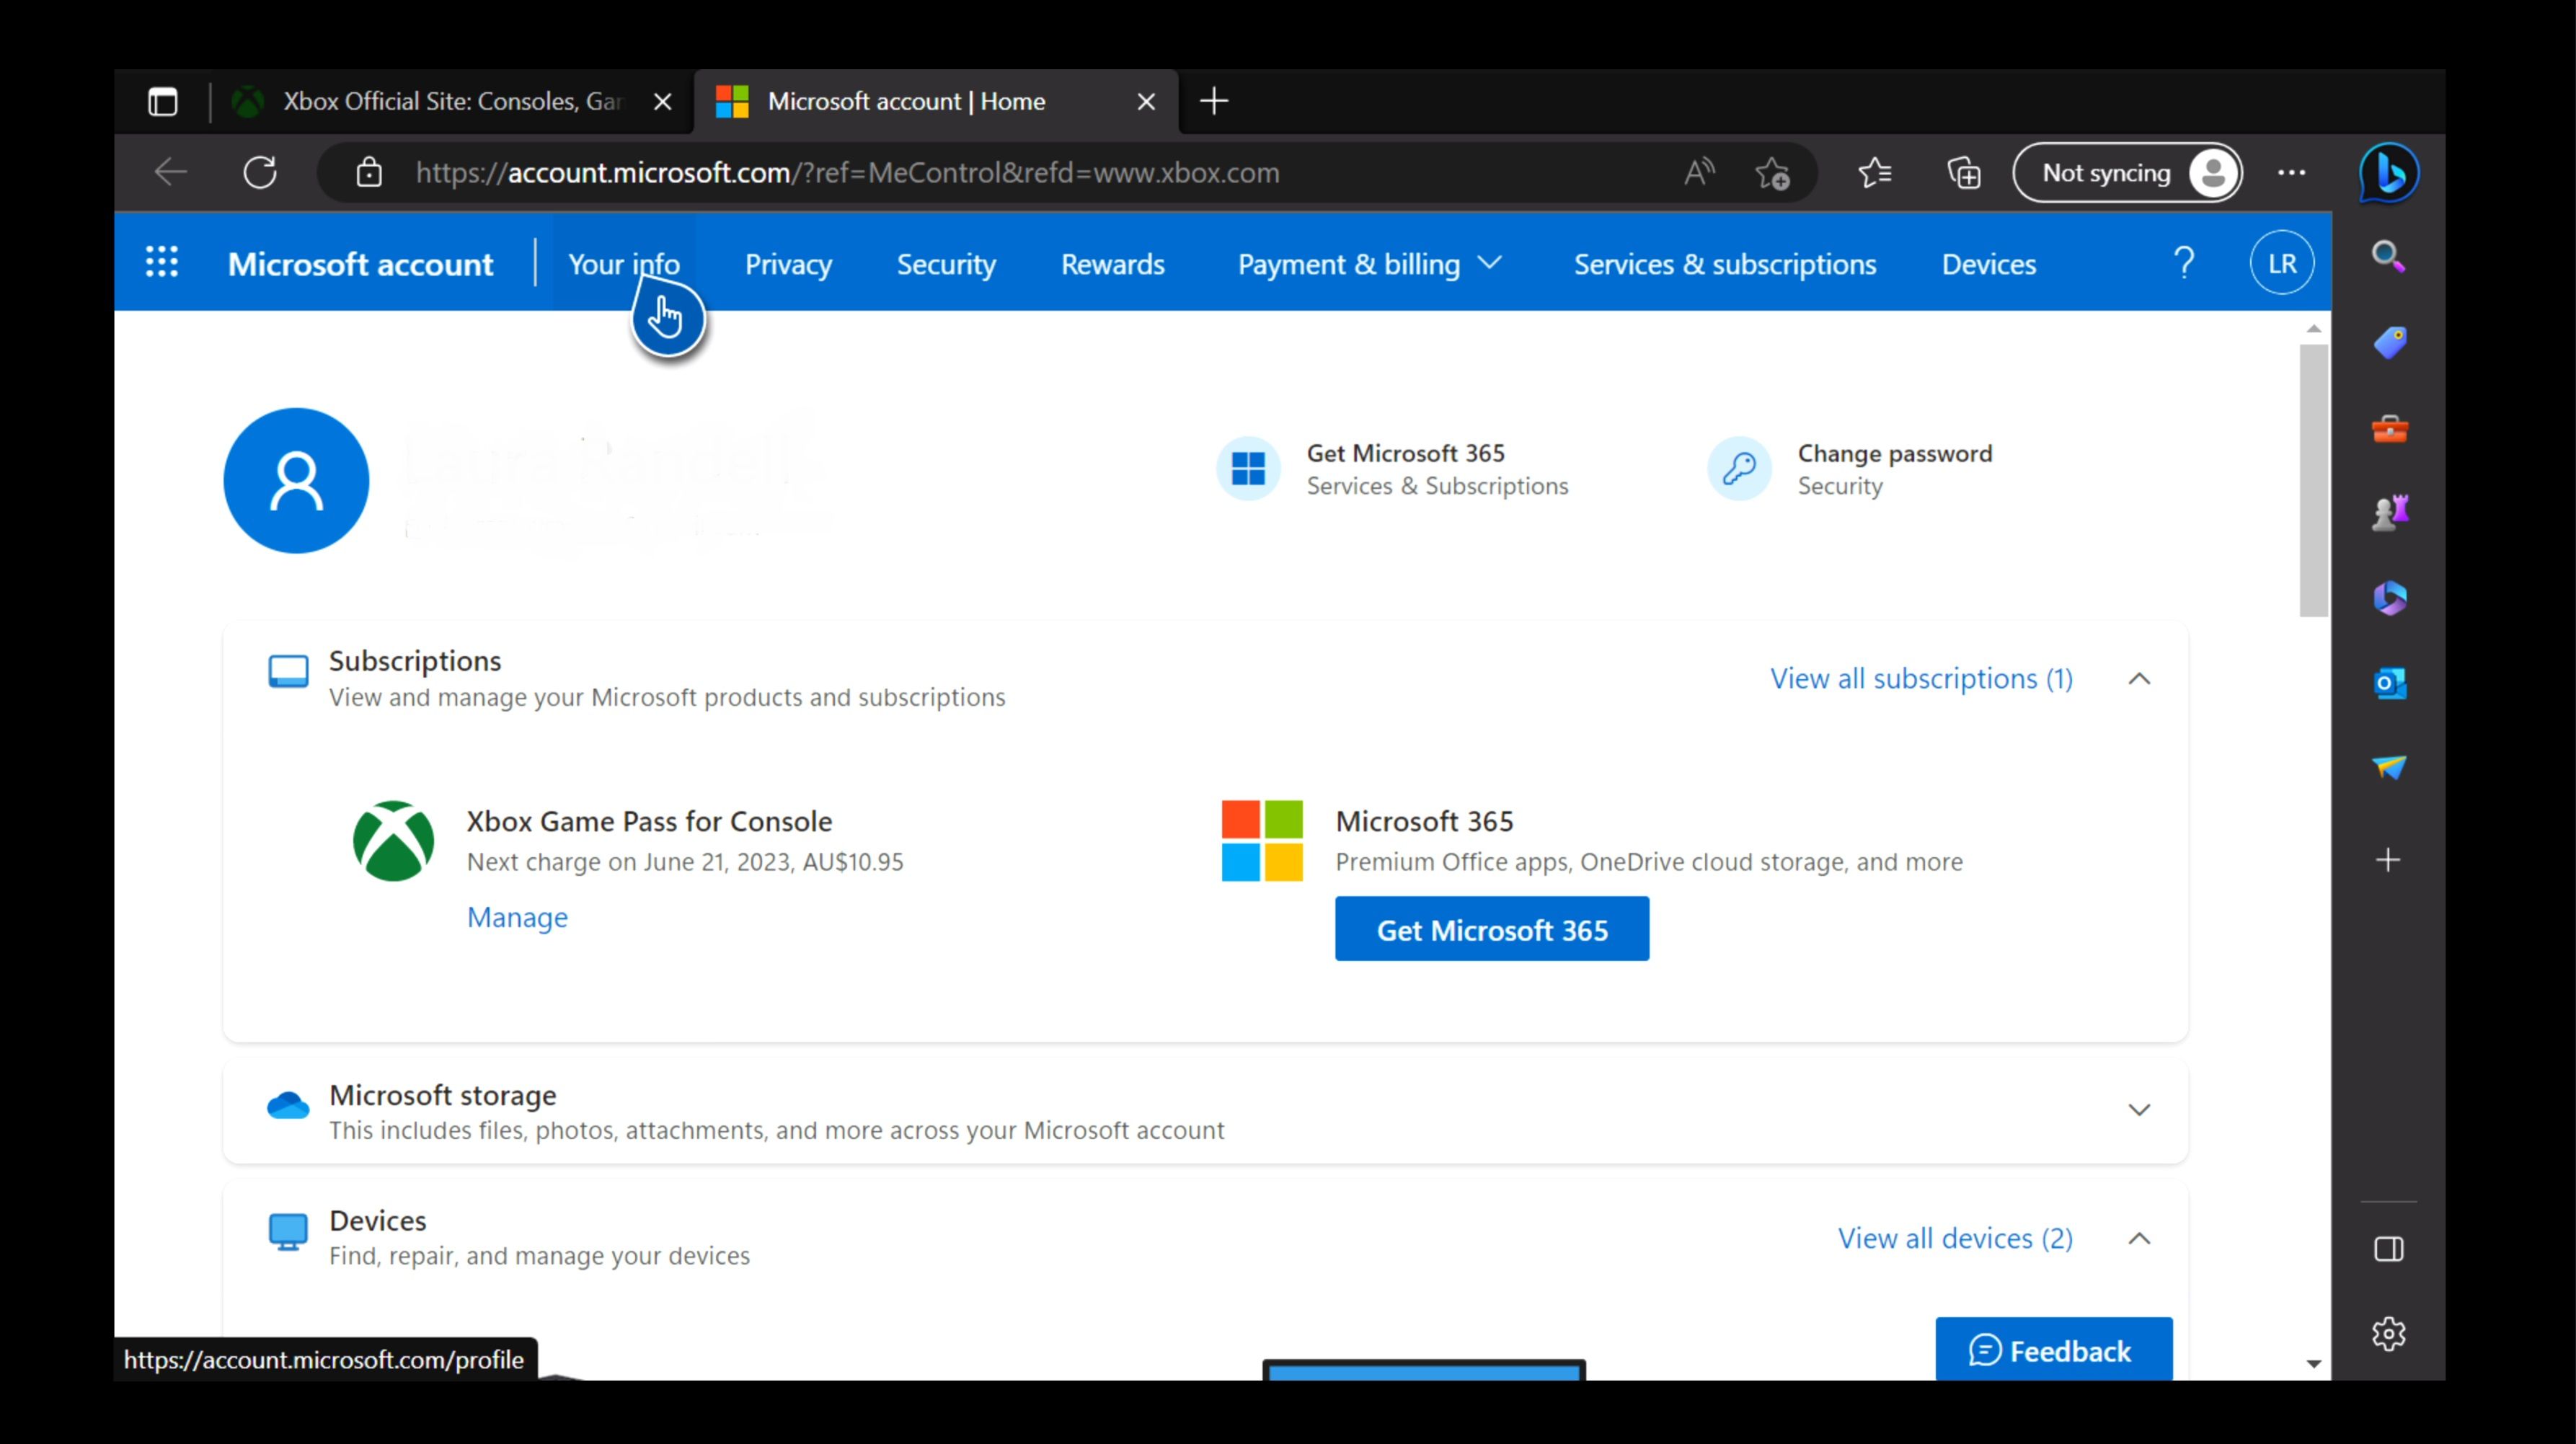Collapse the Subscriptions section

pos(2139,679)
